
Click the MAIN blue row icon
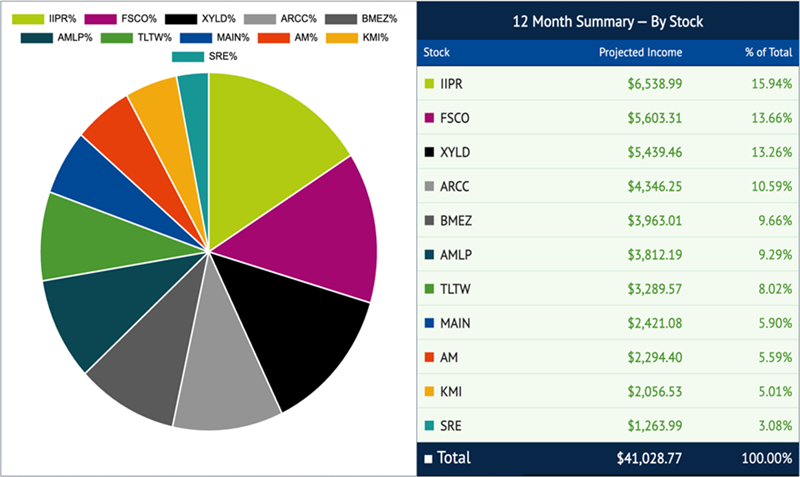coord(429,323)
